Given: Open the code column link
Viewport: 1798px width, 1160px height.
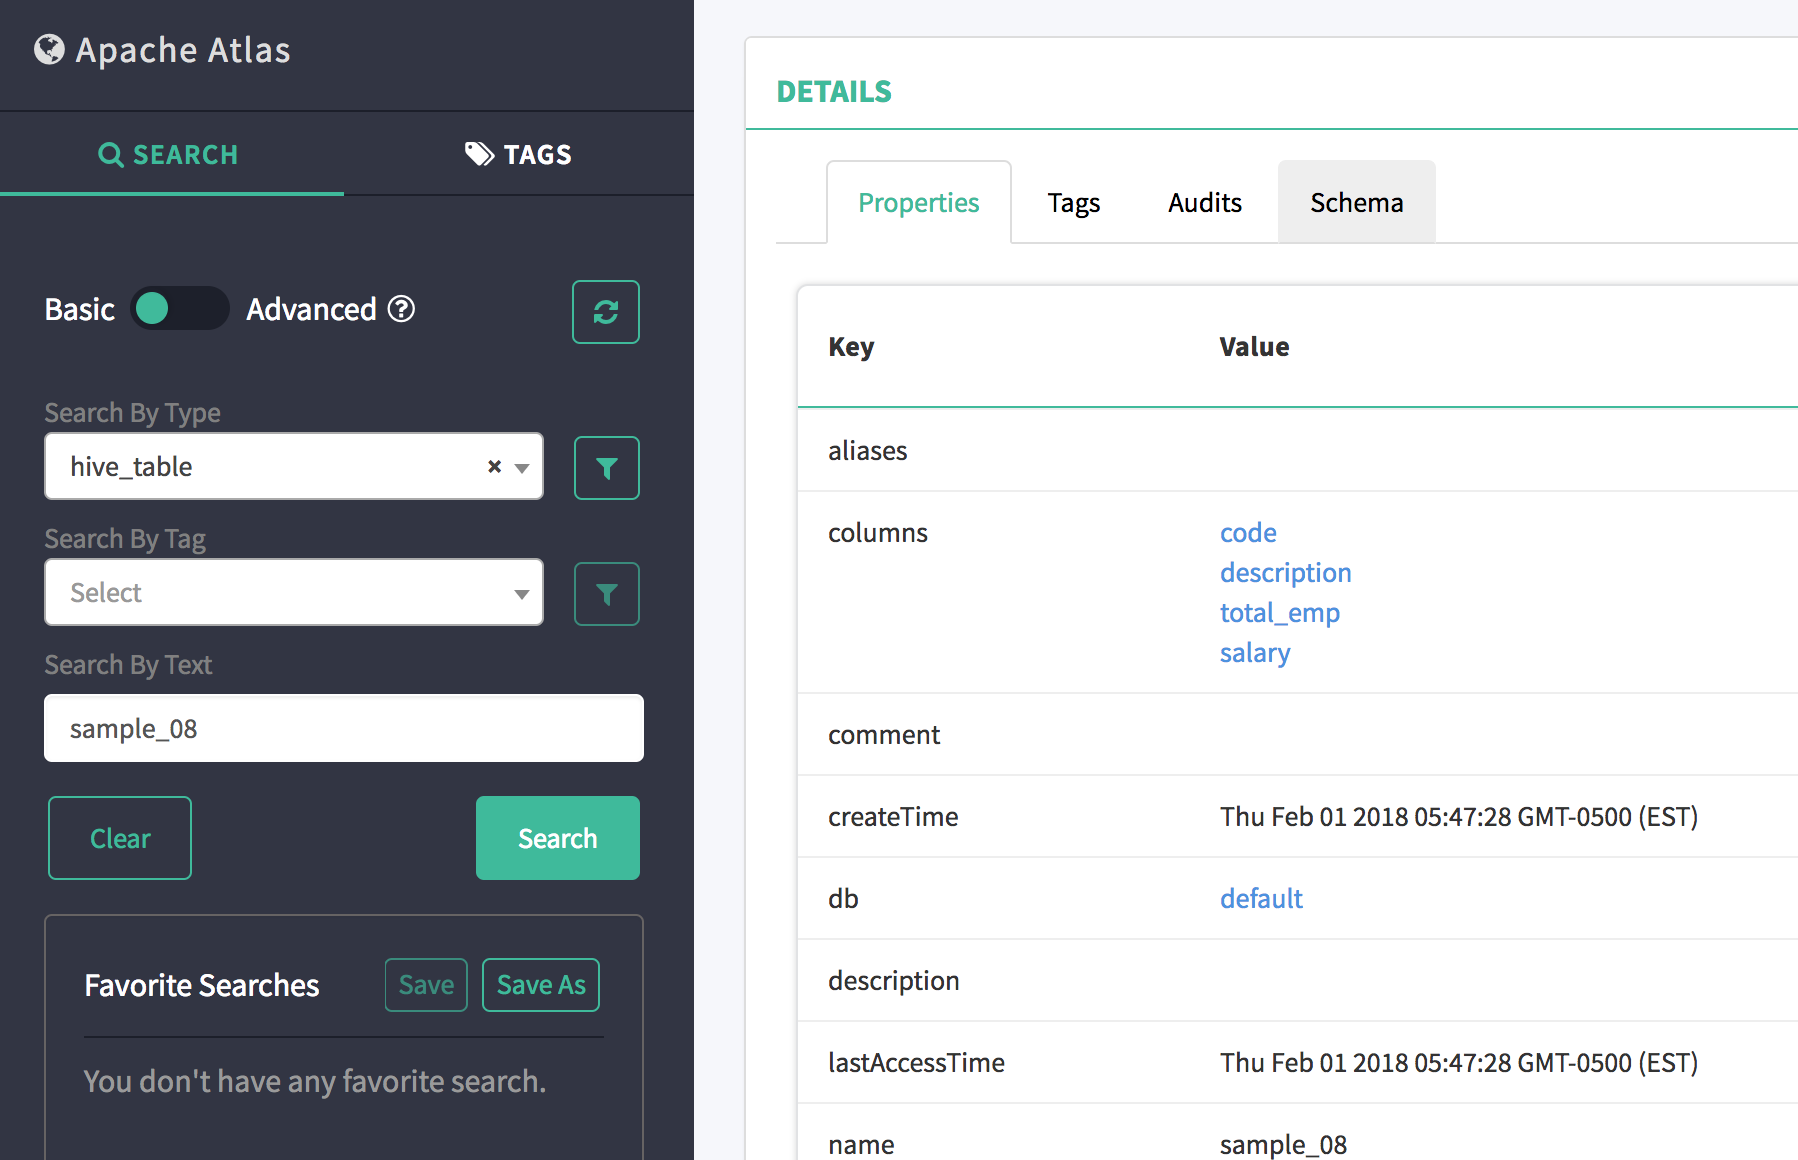Looking at the screenshot, I should pos(1248,532).
